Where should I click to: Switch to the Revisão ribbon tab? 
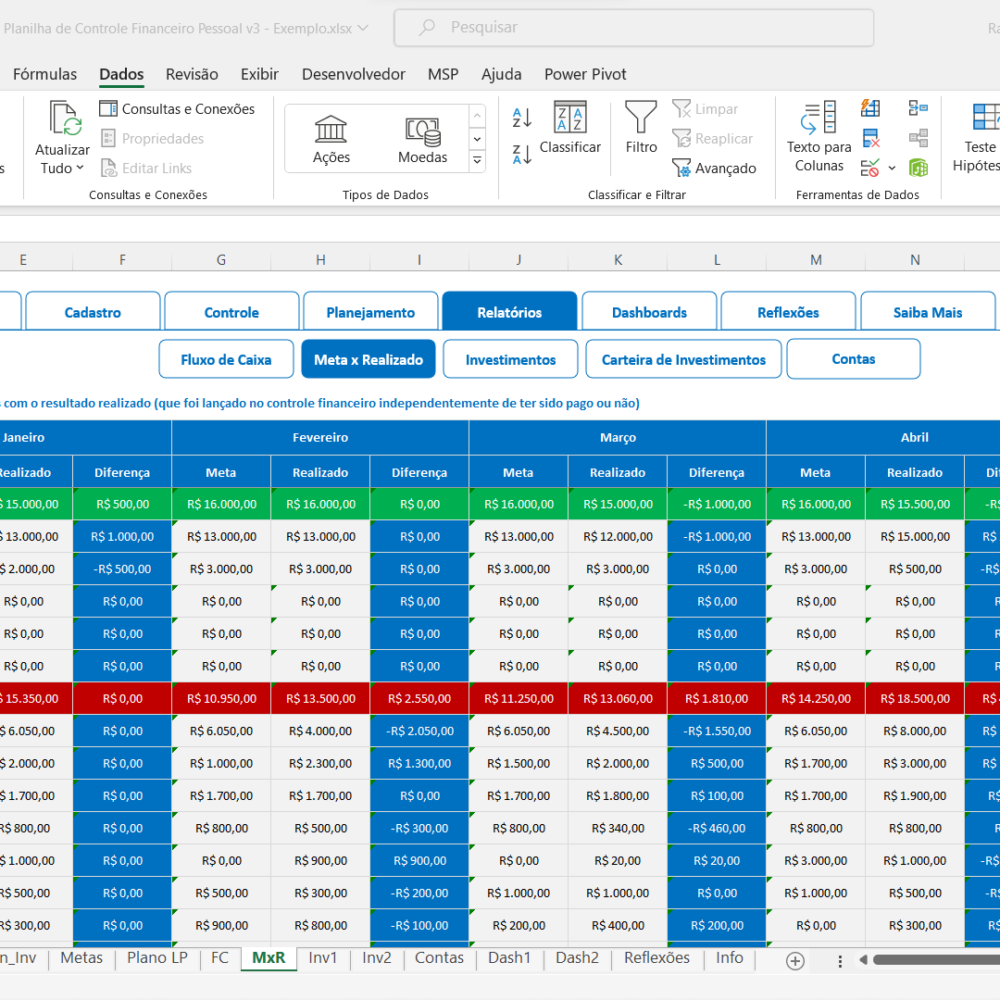192,74
